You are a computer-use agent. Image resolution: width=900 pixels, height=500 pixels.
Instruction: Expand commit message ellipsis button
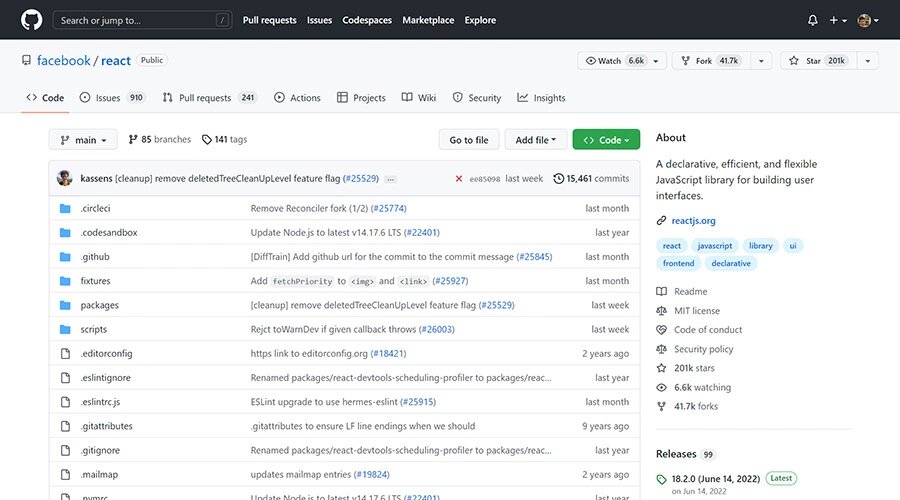pyautogui.click(x=390, y=180)
